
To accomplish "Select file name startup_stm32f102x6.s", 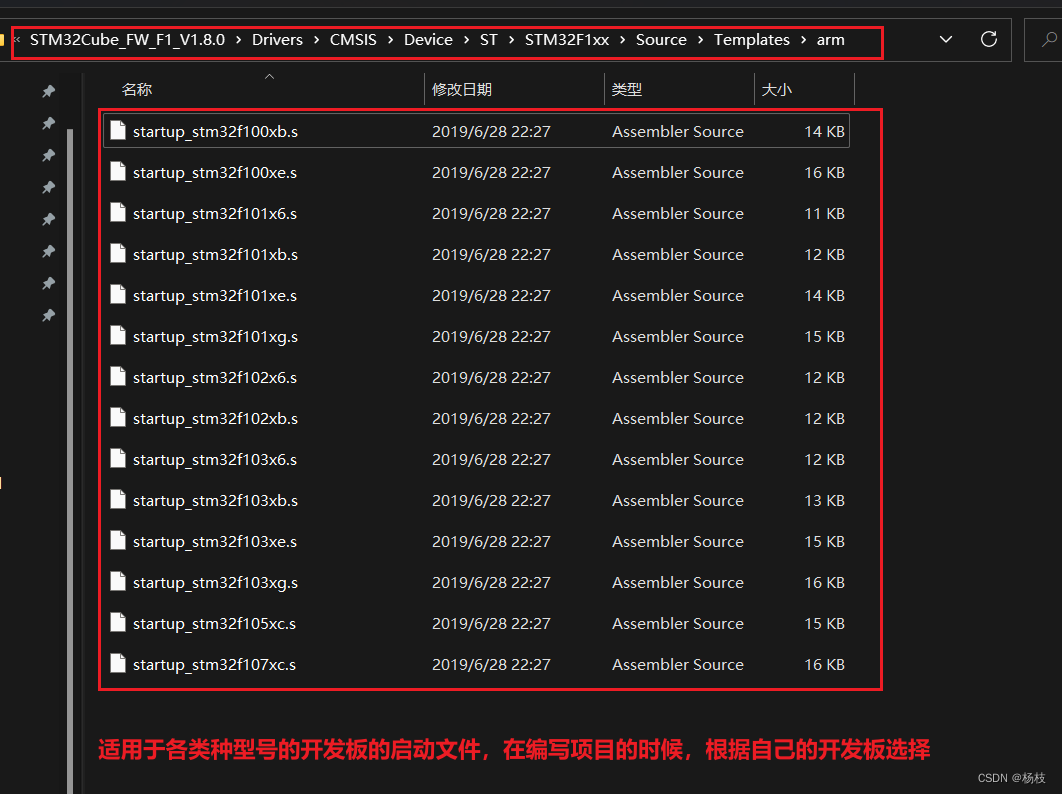I will [x=215, y=377].
